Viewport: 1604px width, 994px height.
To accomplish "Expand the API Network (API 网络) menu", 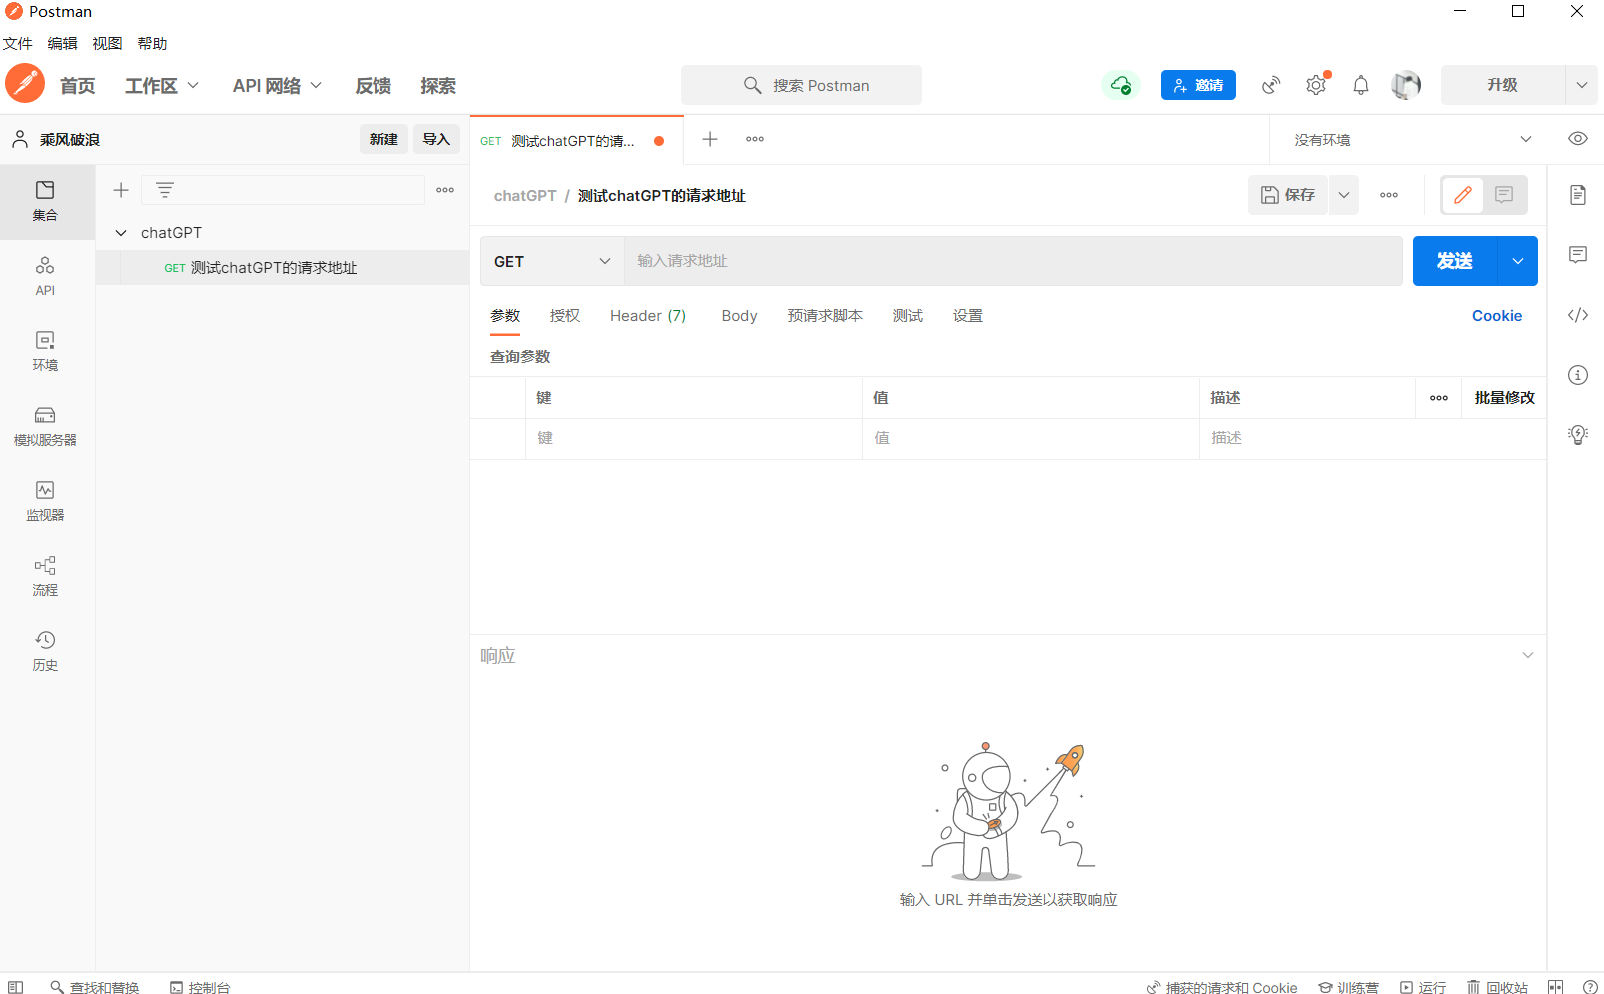I will tap(277, 86).
